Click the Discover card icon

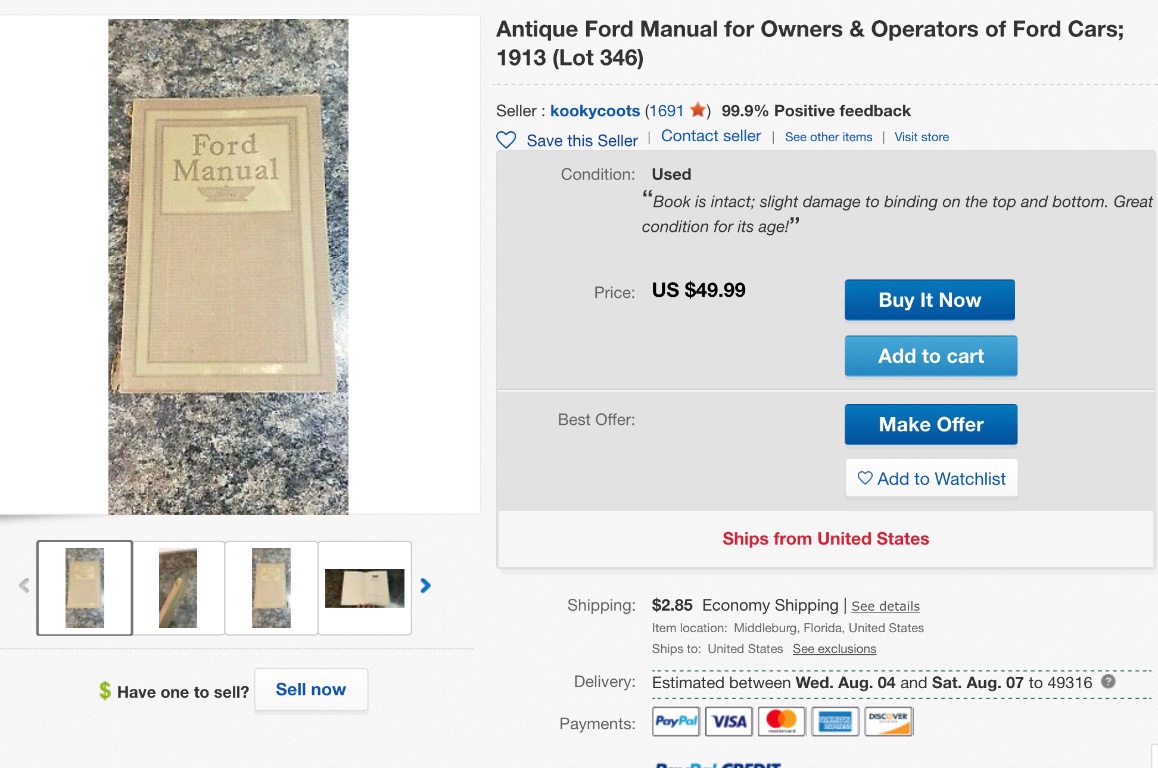888,721
